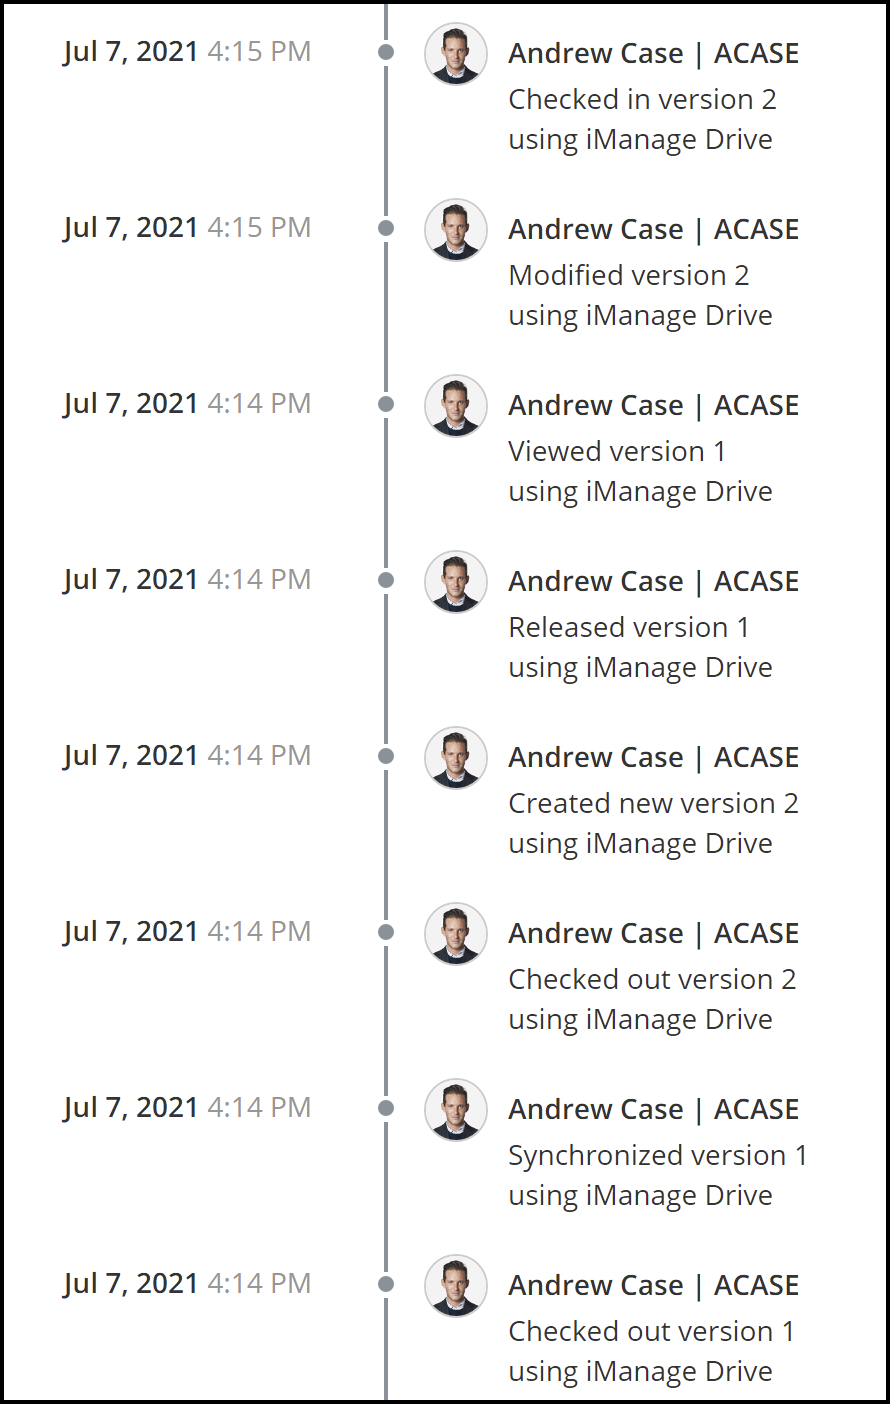Click 'Andrew Case | ACASE' beside the Released entry

pyautogui.click(x=654, y=581)
